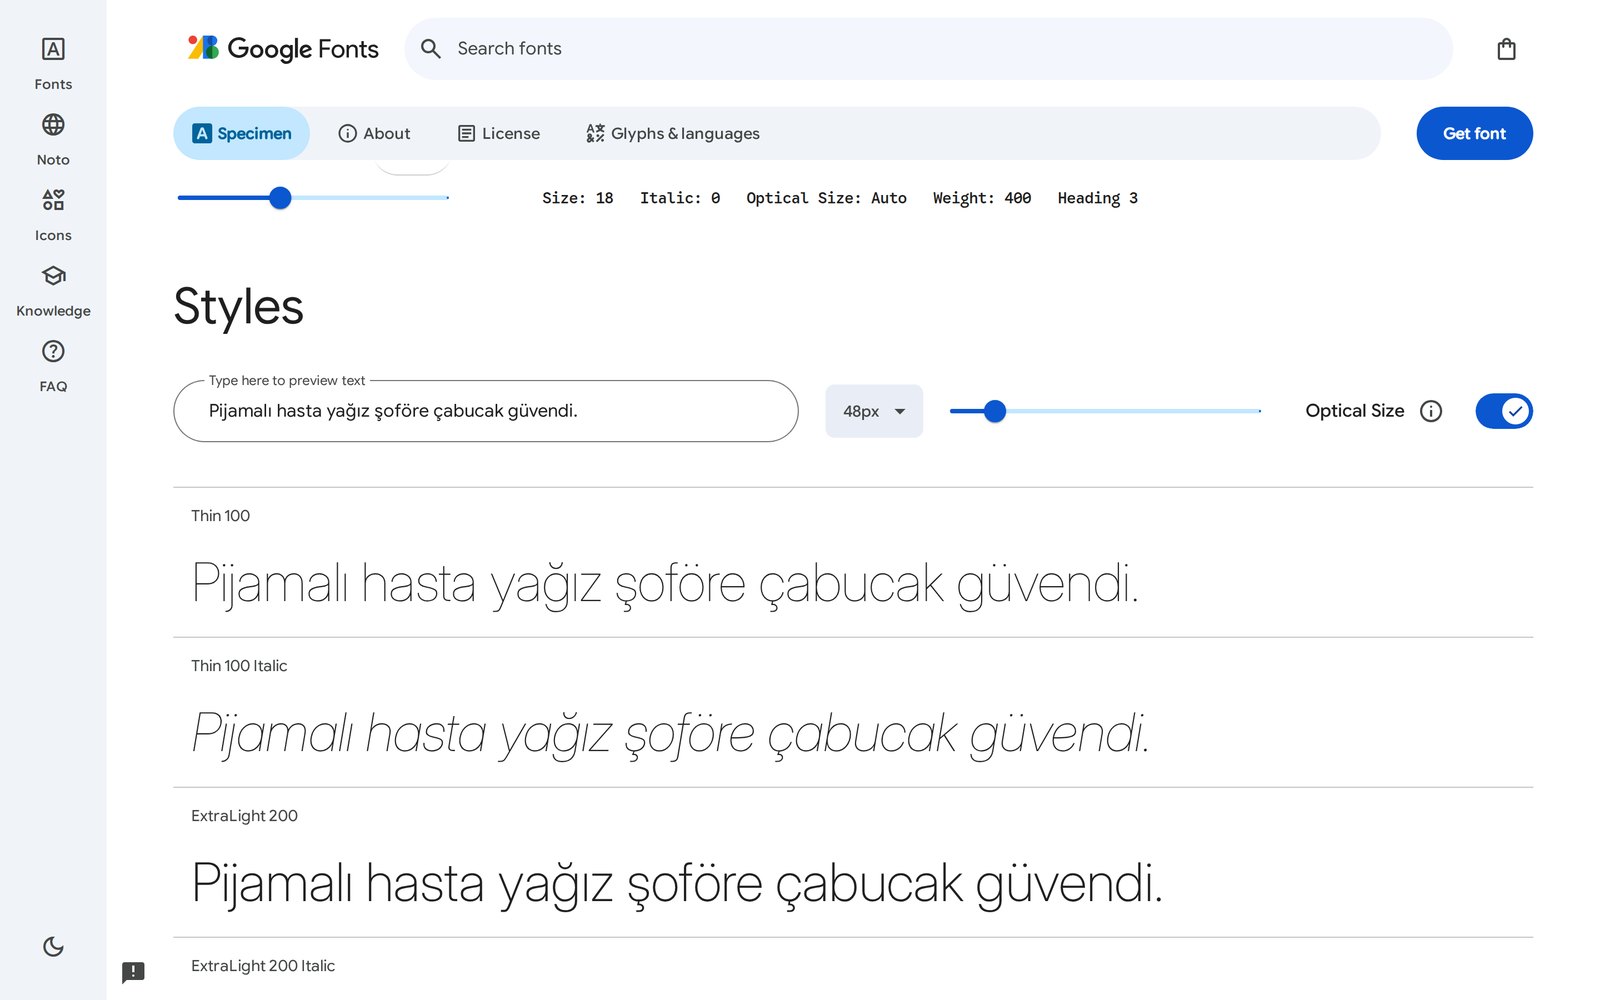Viewport: 1600px width, 1000px height.
Task: Click the ExtraLight 200 label
Action: tap(244, 816)
